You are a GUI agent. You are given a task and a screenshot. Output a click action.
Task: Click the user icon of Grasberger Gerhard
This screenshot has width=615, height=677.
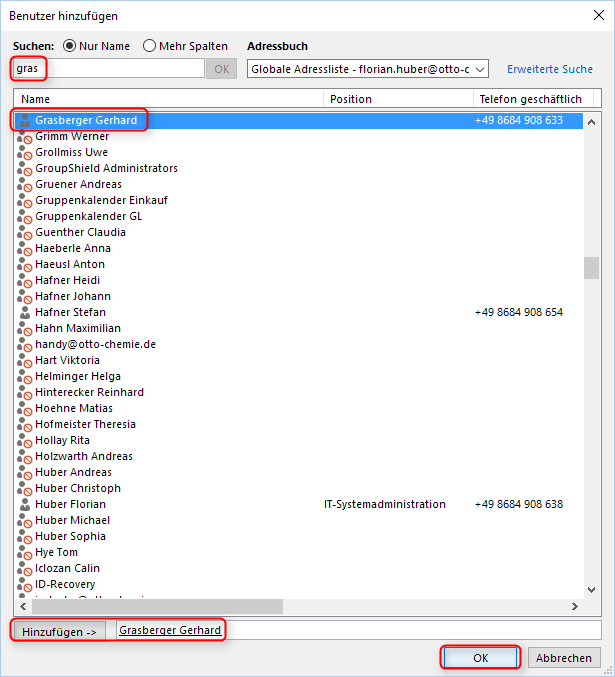click(25, 120)
